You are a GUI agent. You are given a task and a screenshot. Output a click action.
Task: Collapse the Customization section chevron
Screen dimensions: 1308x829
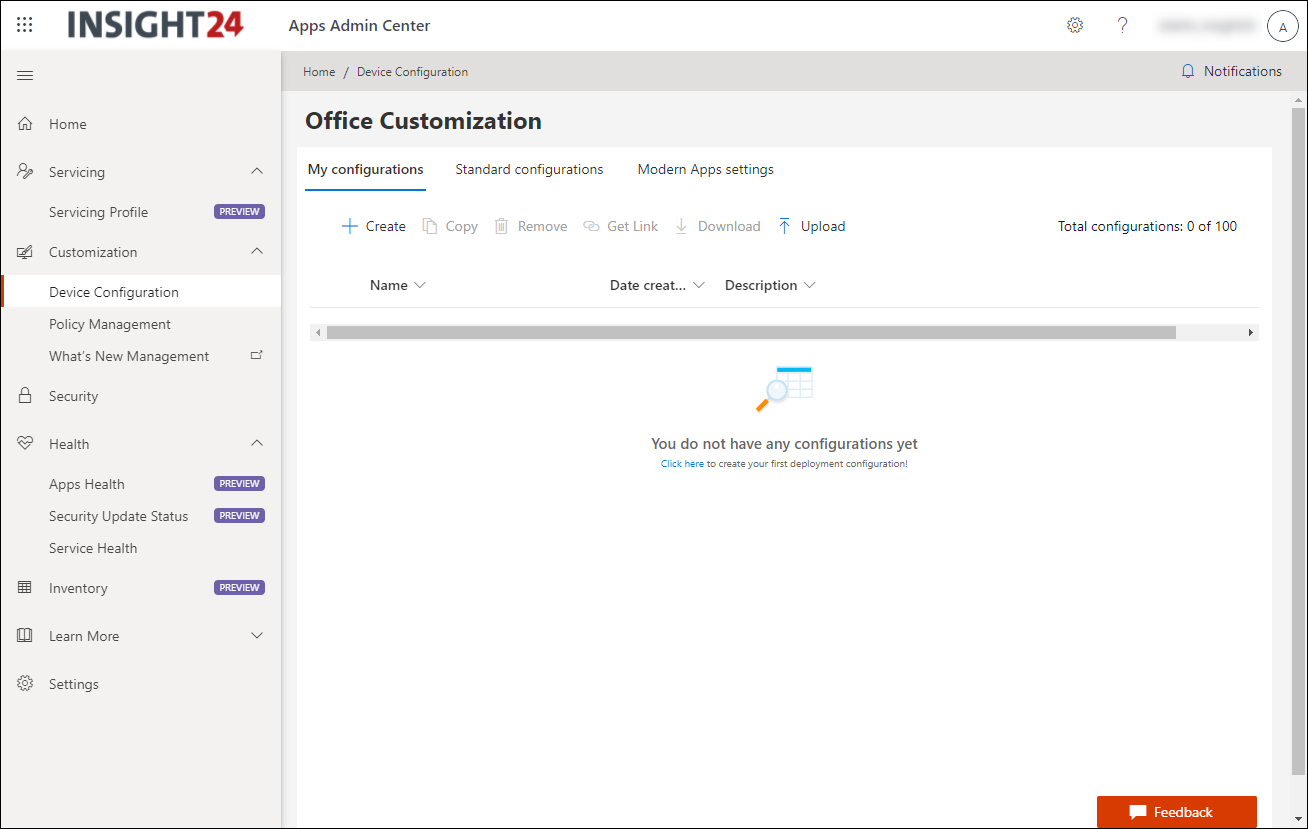(257, 252)
